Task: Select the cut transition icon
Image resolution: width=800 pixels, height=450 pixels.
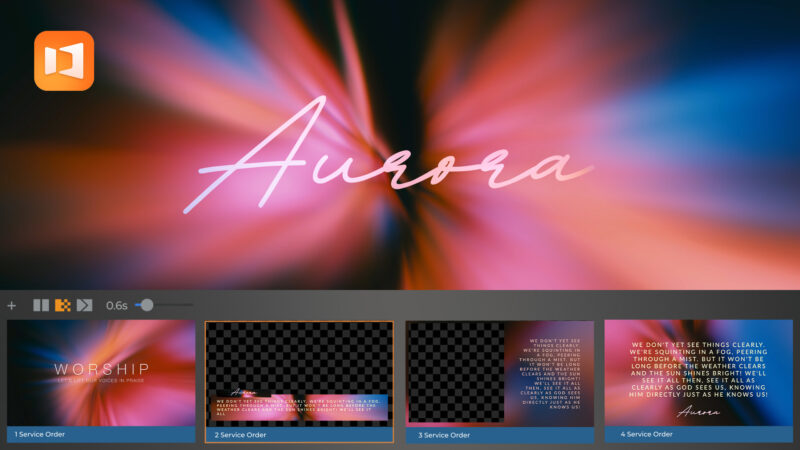Action: [41, 305]
